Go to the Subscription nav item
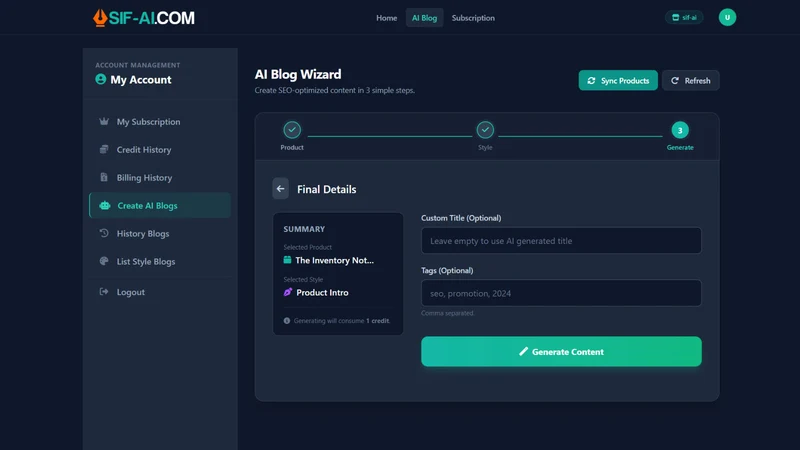Viewport: 800px width, 450px height. tap(473, 18)
